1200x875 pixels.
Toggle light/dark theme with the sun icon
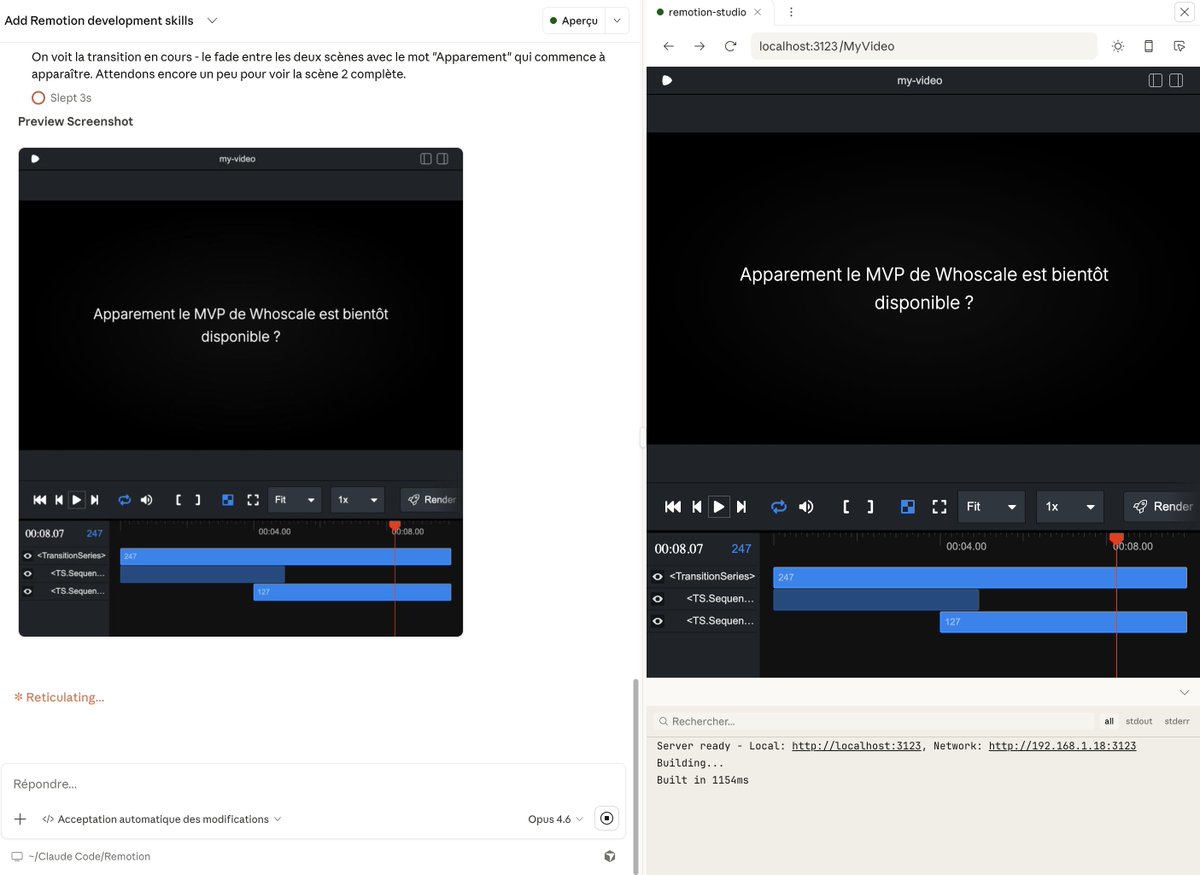(1118, 46)
